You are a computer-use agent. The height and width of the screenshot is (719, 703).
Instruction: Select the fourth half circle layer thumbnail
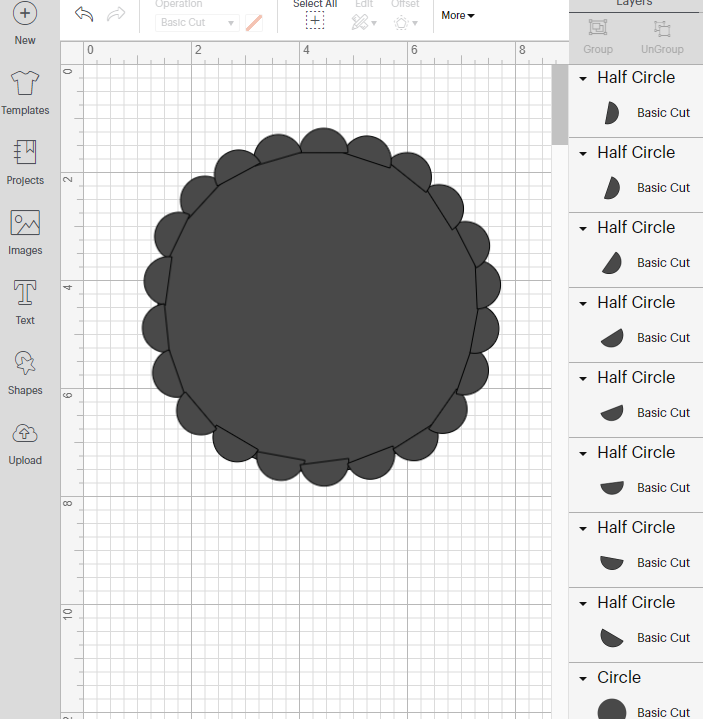[x=612, y=338]
